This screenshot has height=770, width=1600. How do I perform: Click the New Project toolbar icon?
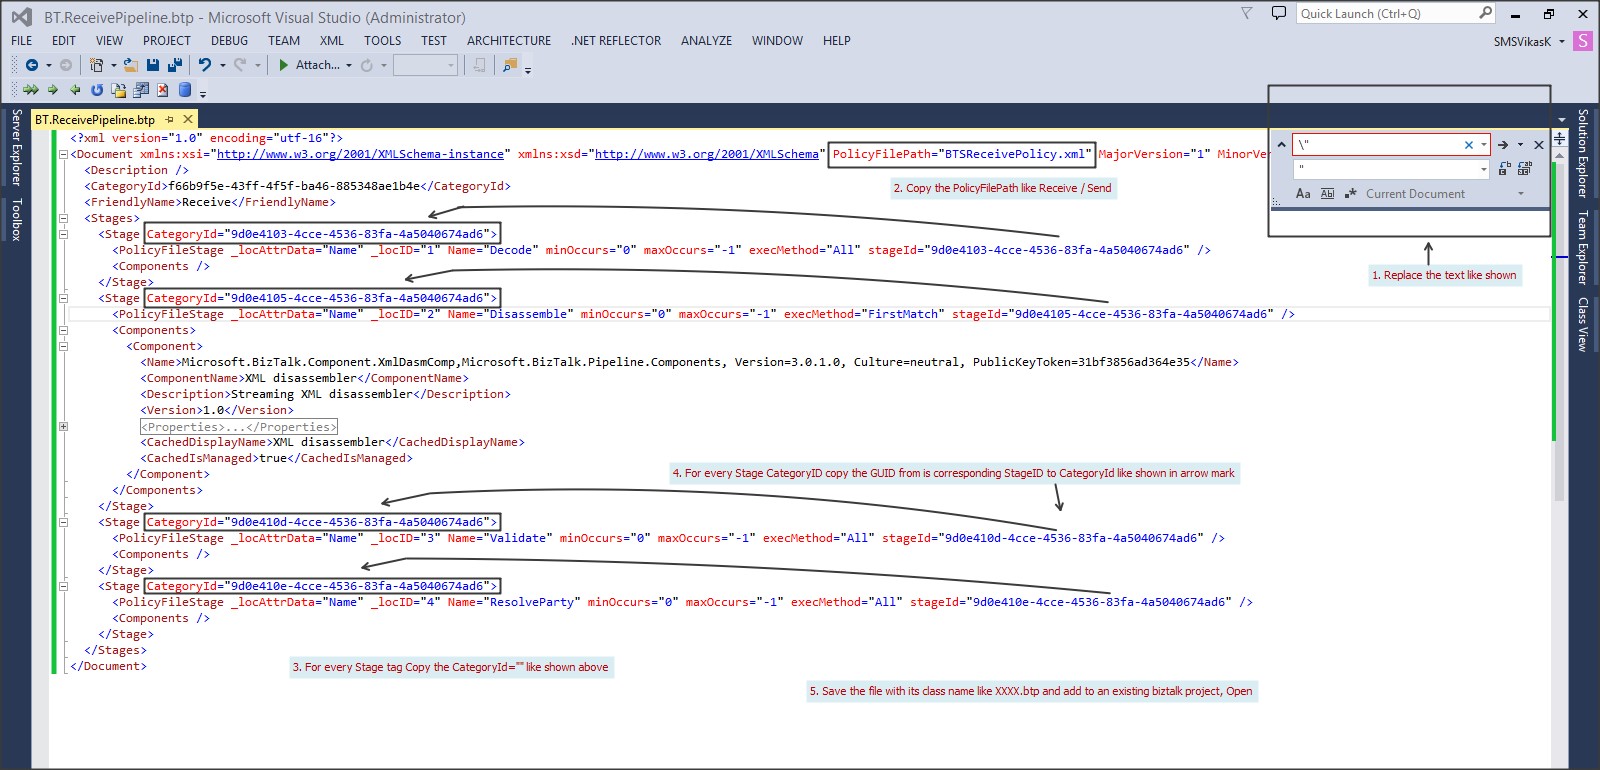click(97, 65)
